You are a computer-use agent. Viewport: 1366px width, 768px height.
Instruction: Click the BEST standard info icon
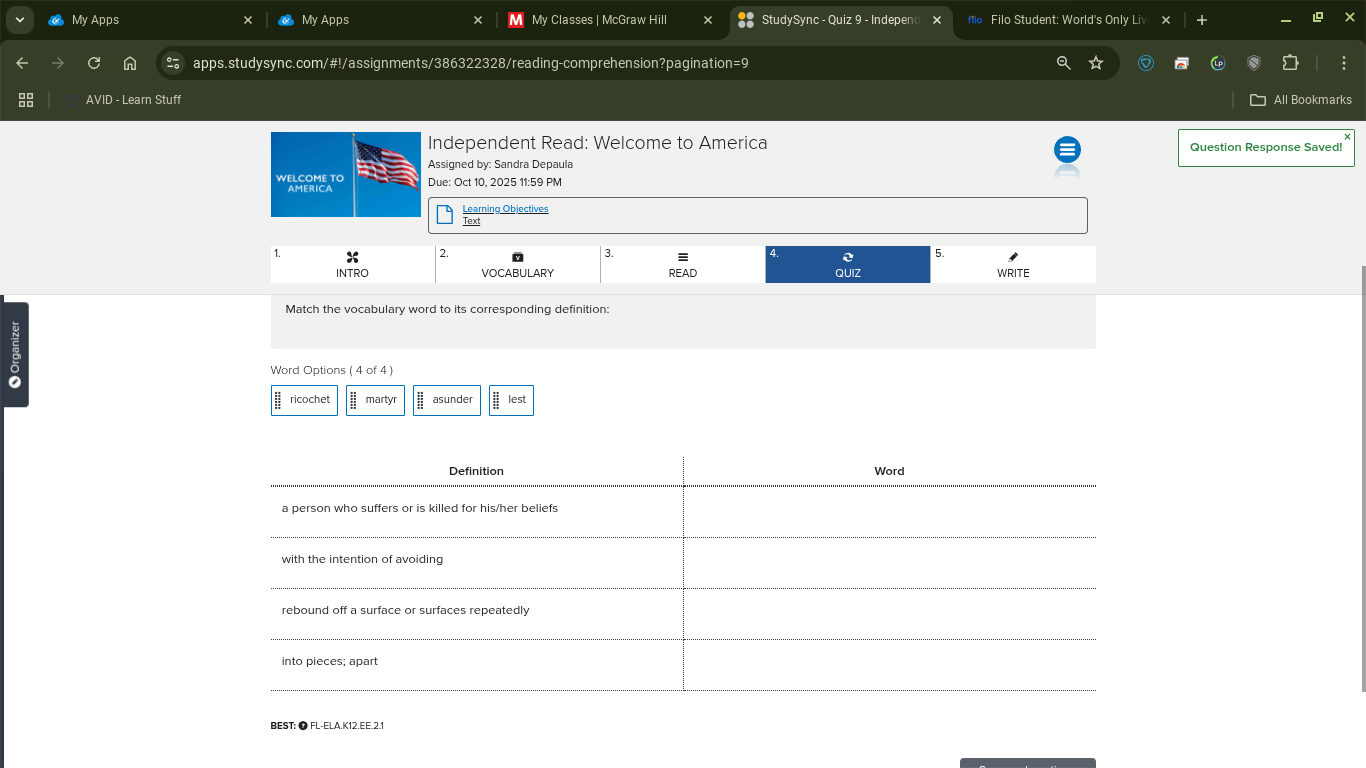point(303,726)
